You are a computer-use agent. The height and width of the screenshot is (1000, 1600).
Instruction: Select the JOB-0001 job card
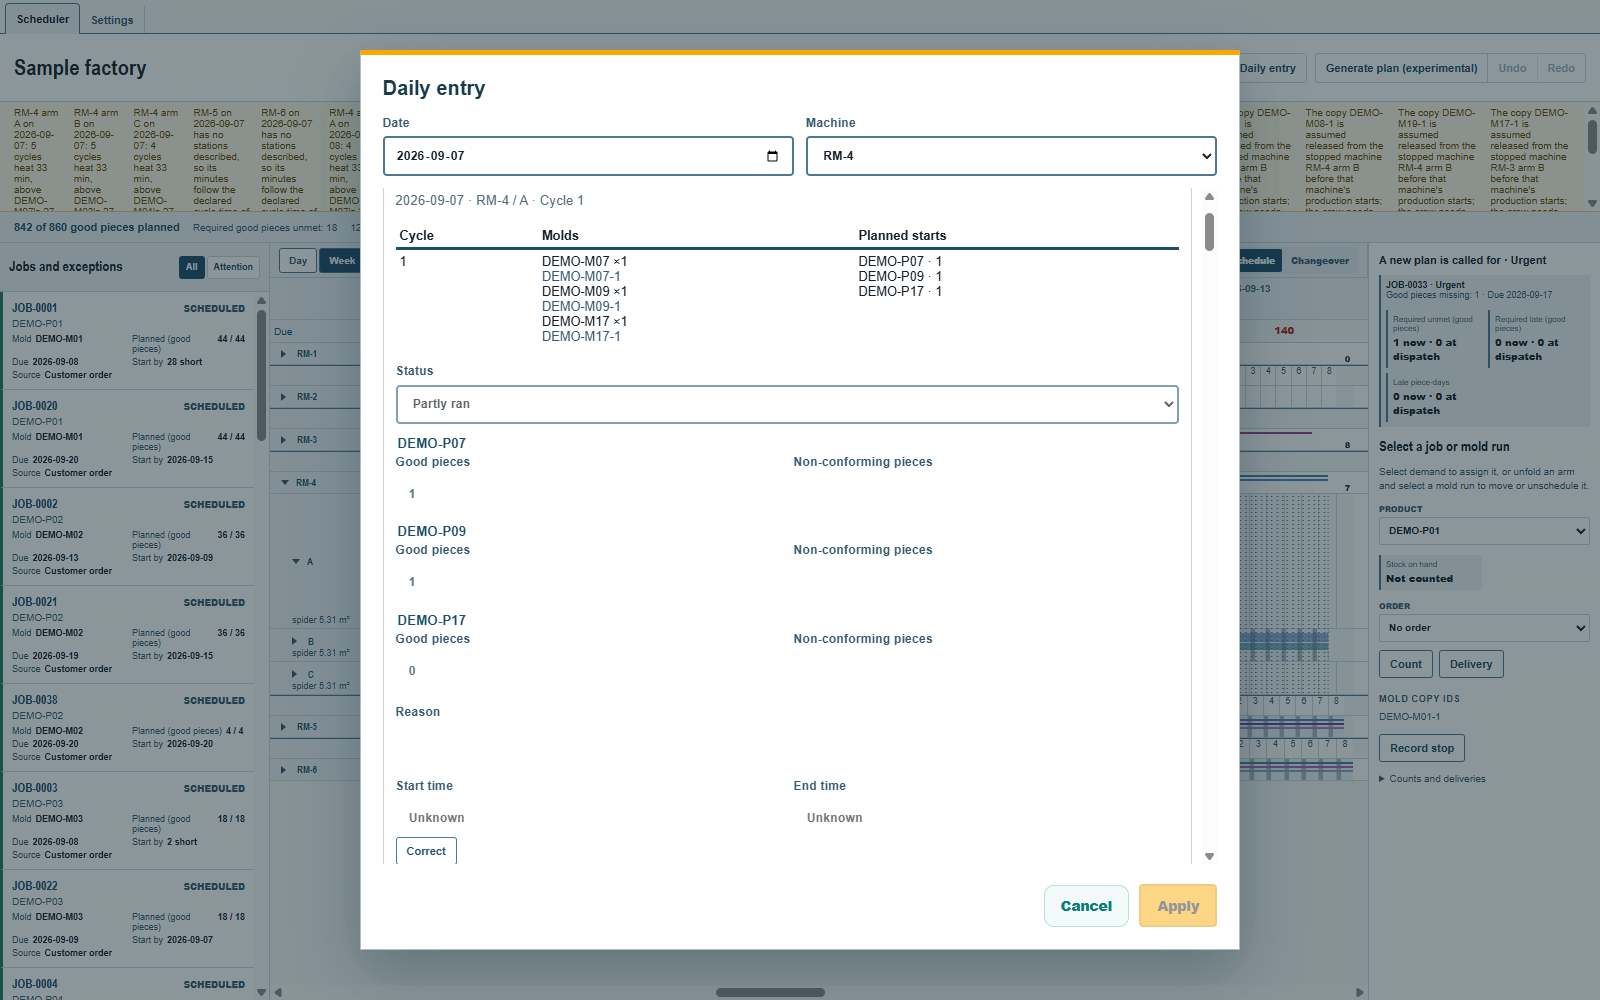point(128,340)
